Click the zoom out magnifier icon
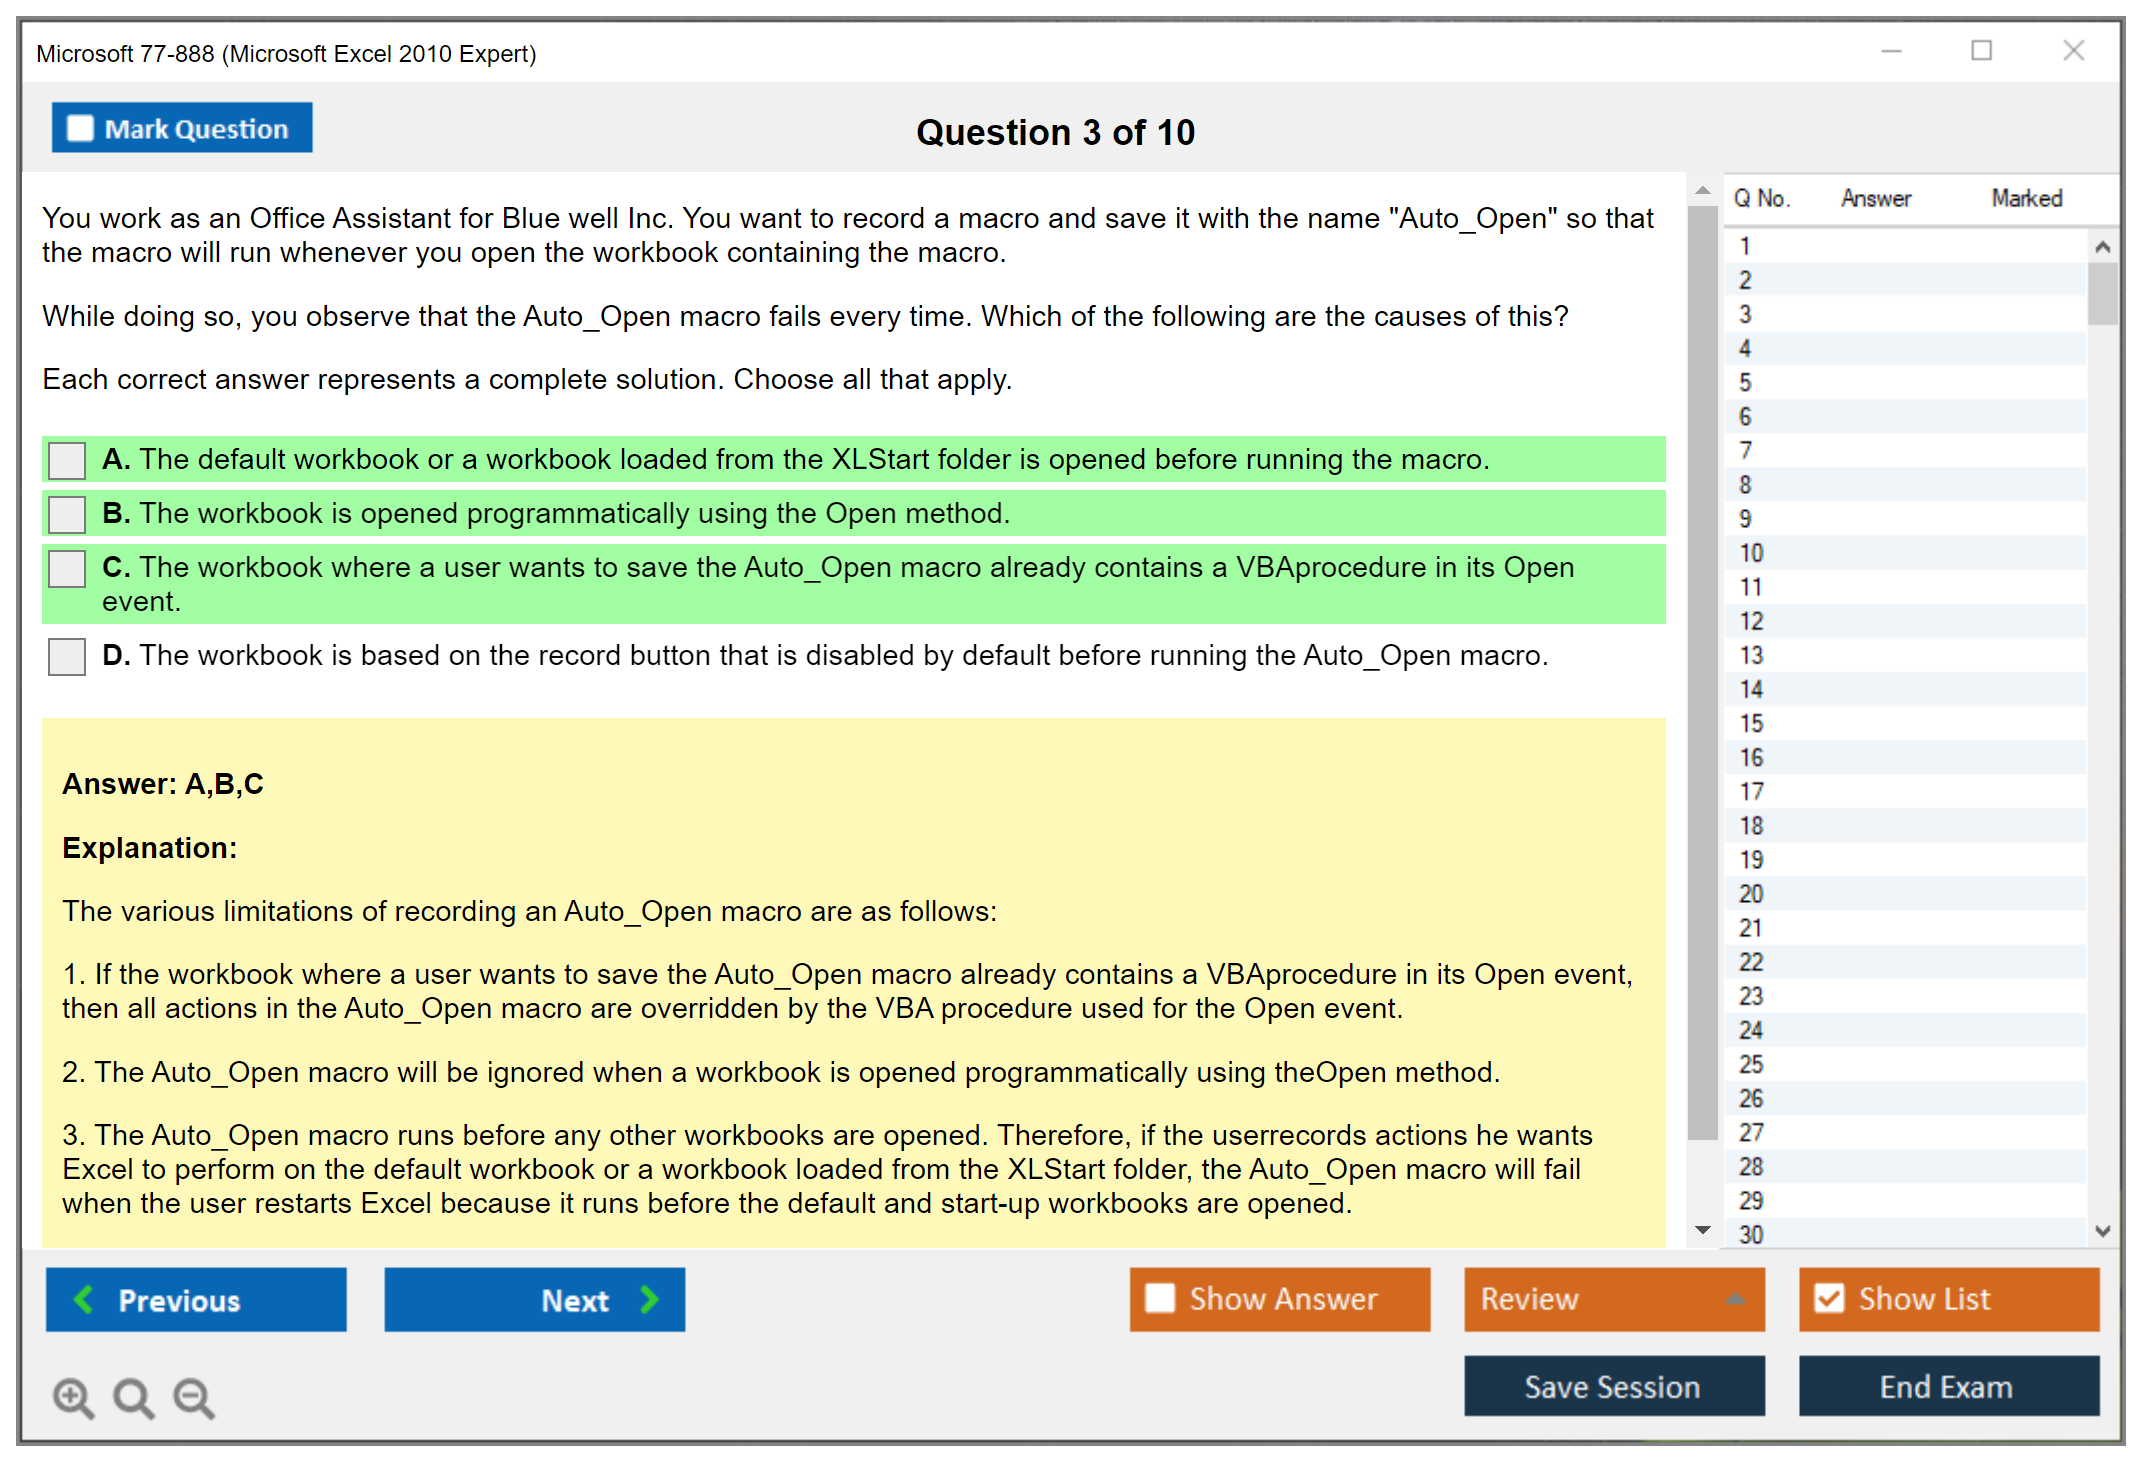 (x=193, y=1397)
